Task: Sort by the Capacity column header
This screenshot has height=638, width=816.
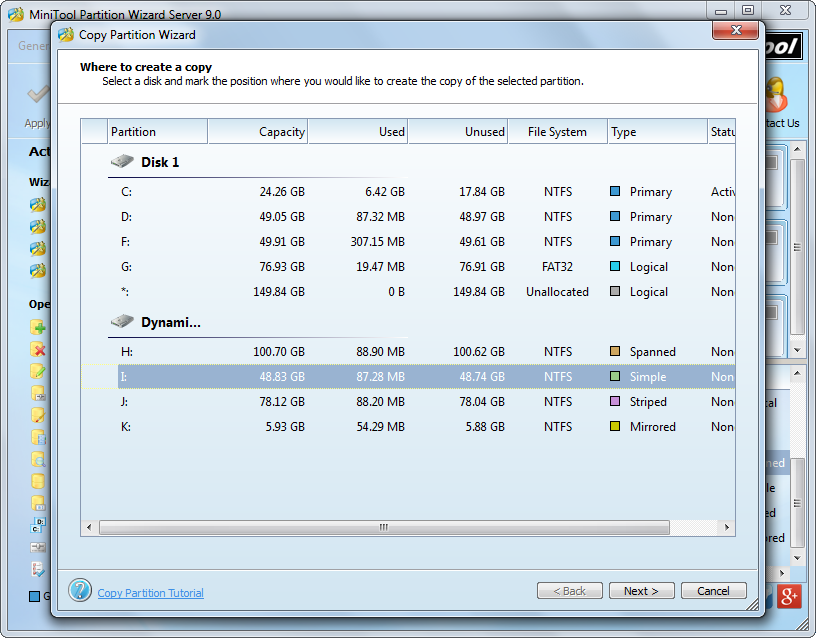Action: [258, 132]
